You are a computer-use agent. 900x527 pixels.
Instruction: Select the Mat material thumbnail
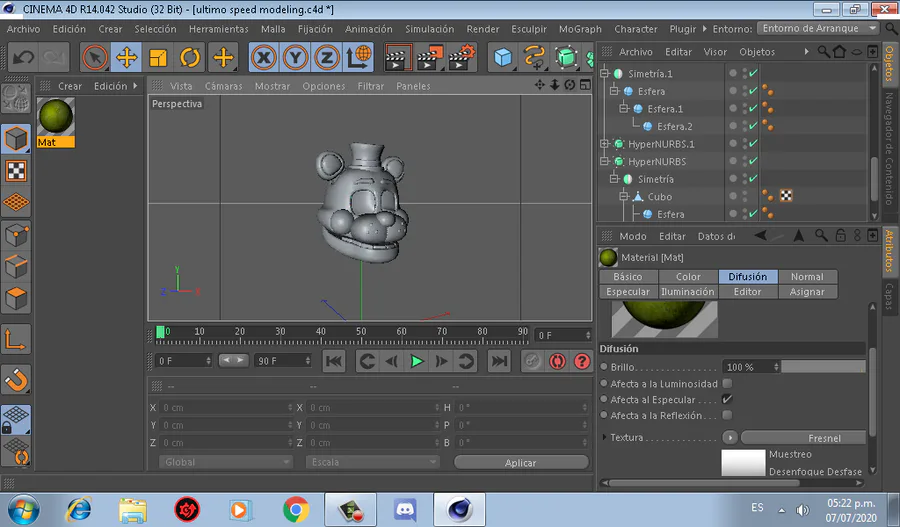[56, 117]
